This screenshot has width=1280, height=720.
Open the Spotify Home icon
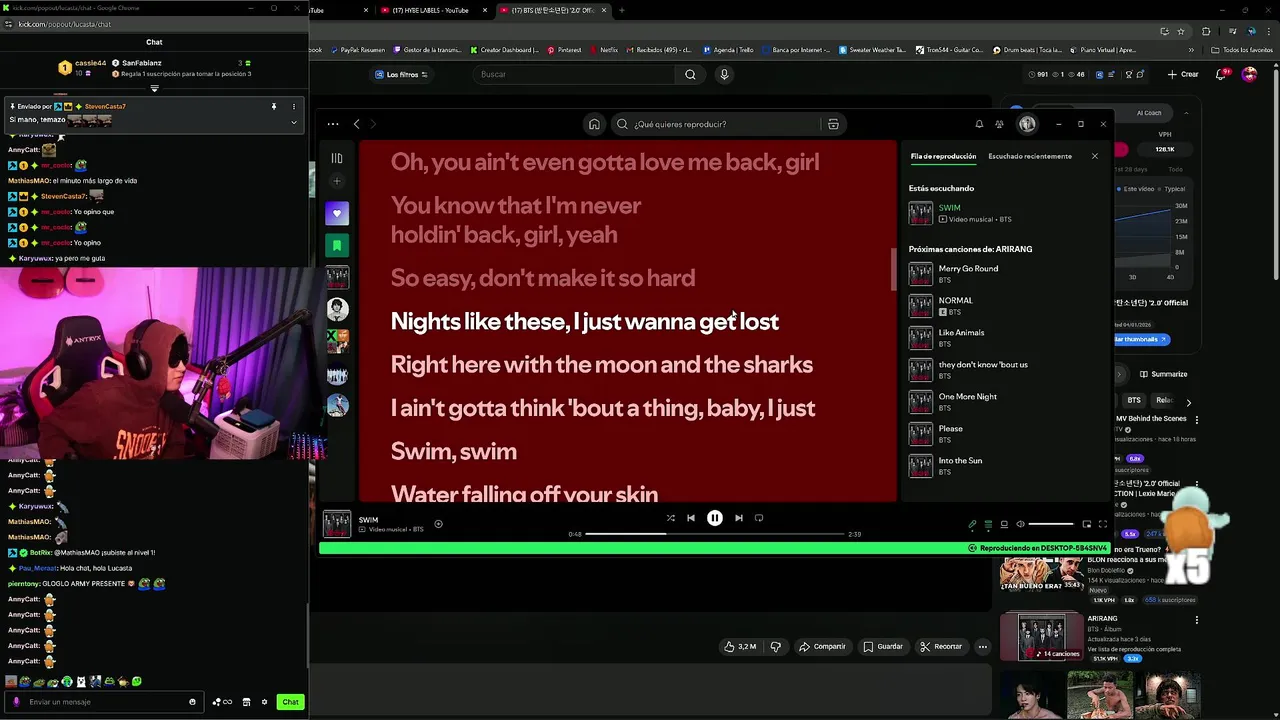[594, 124]
